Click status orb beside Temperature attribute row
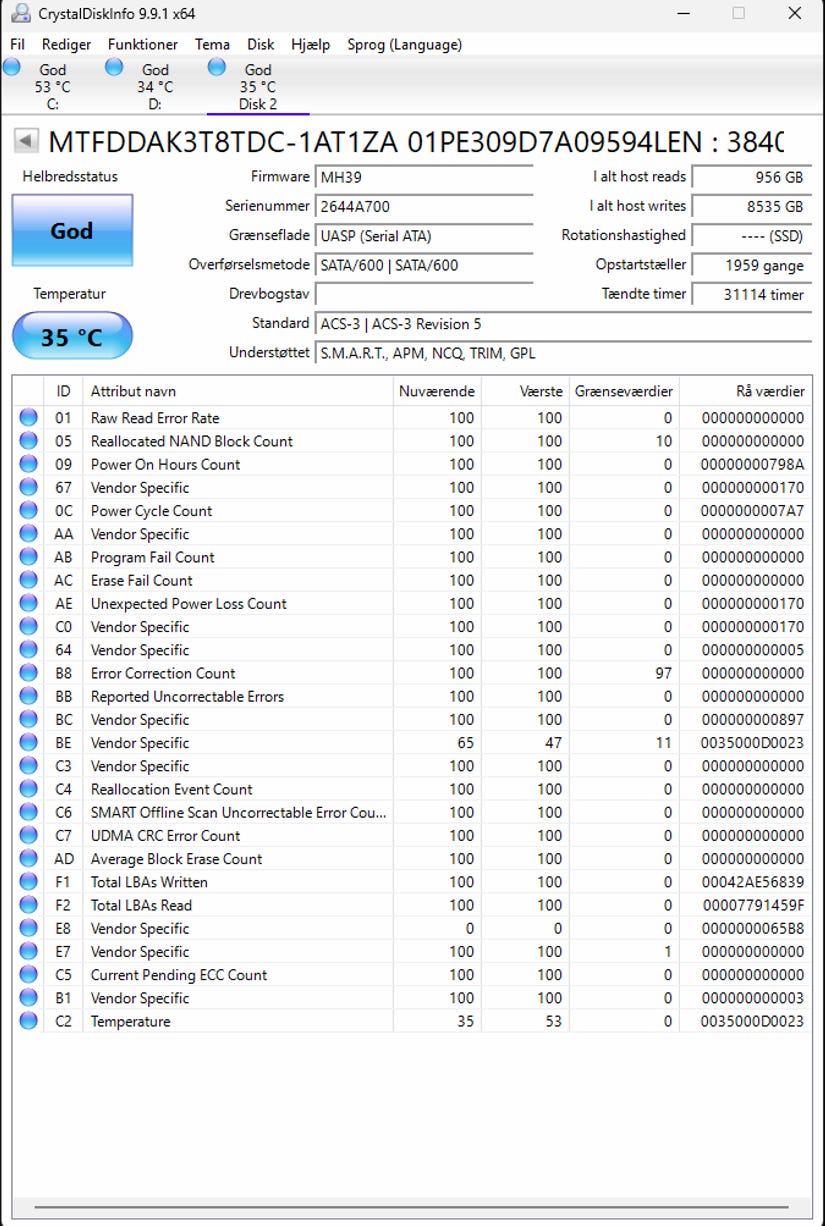The image size is (825, 1226). [28, 1021]
